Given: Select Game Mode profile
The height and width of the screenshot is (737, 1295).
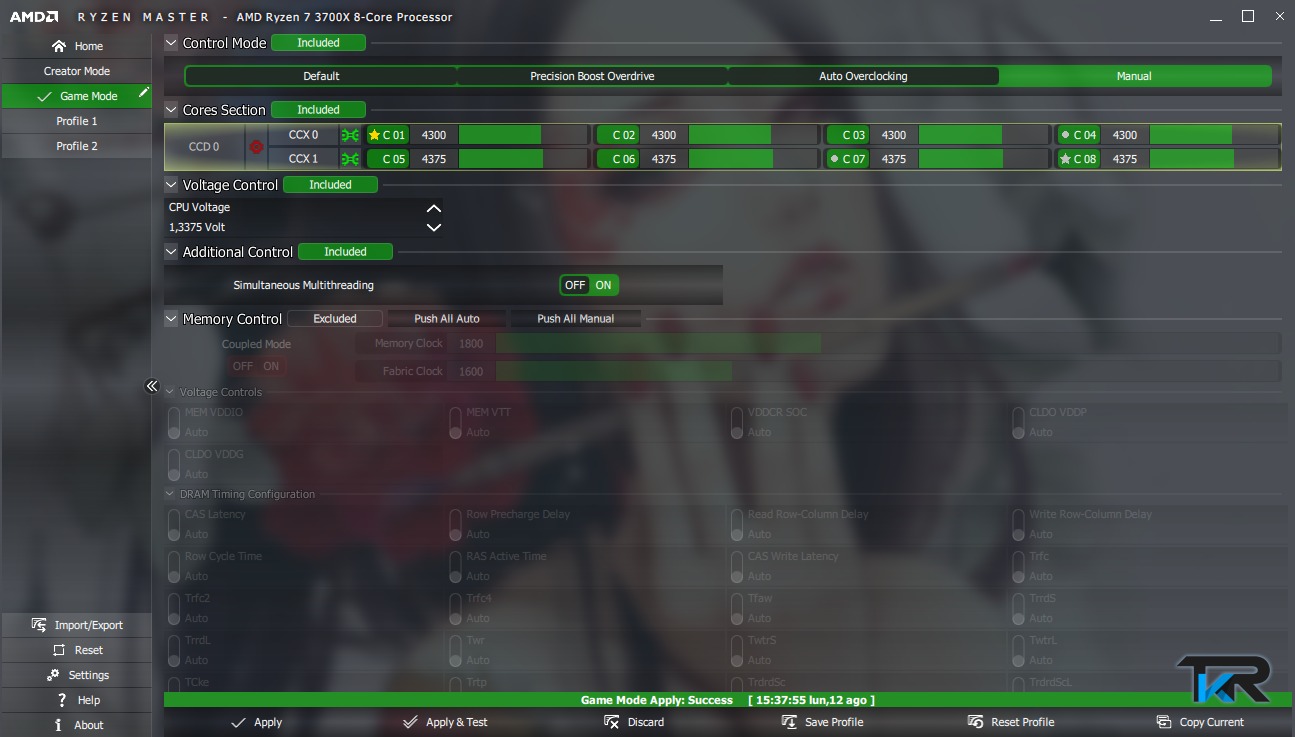Looking at the screenshot, I should (76, 96).
